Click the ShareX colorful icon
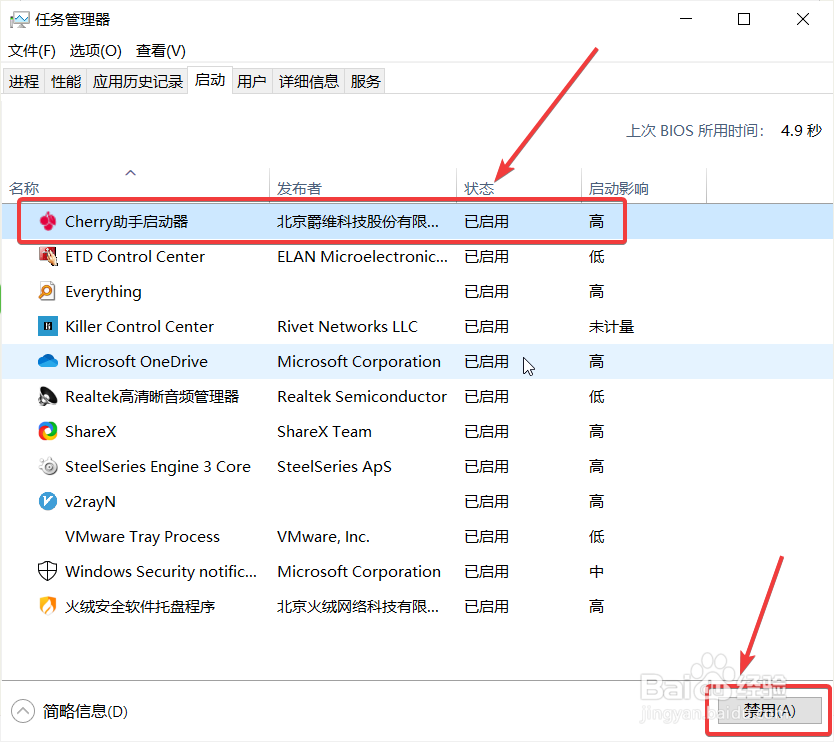The image size is (834, 742). pyautogui.click(x=47, y=431)
